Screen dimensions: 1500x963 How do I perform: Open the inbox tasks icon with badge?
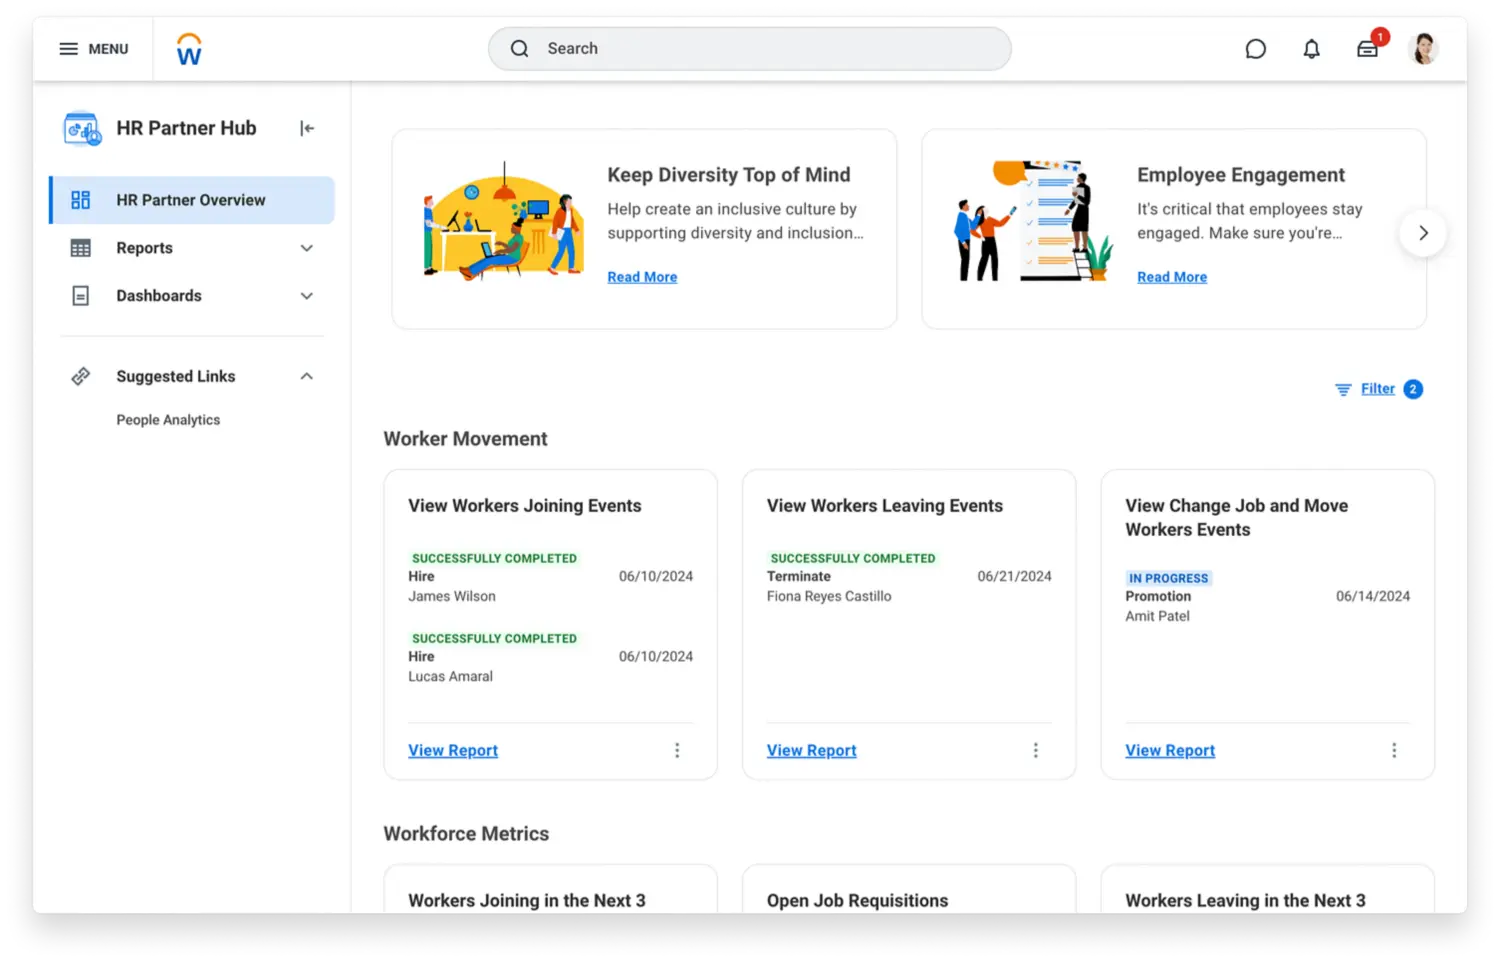(x=1367, y=48)
